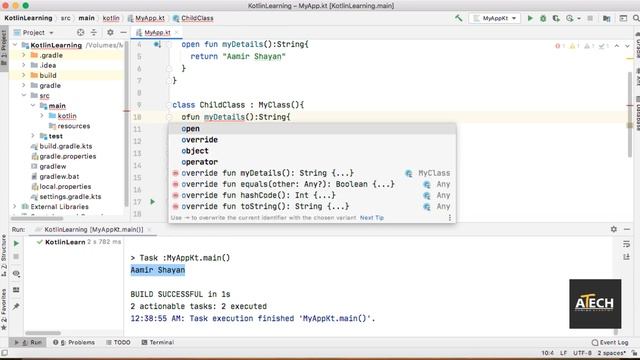The height and width of the screenshot is (360, 640).
Task: Rerun the task in Run panel
Action: coord(16,243)
